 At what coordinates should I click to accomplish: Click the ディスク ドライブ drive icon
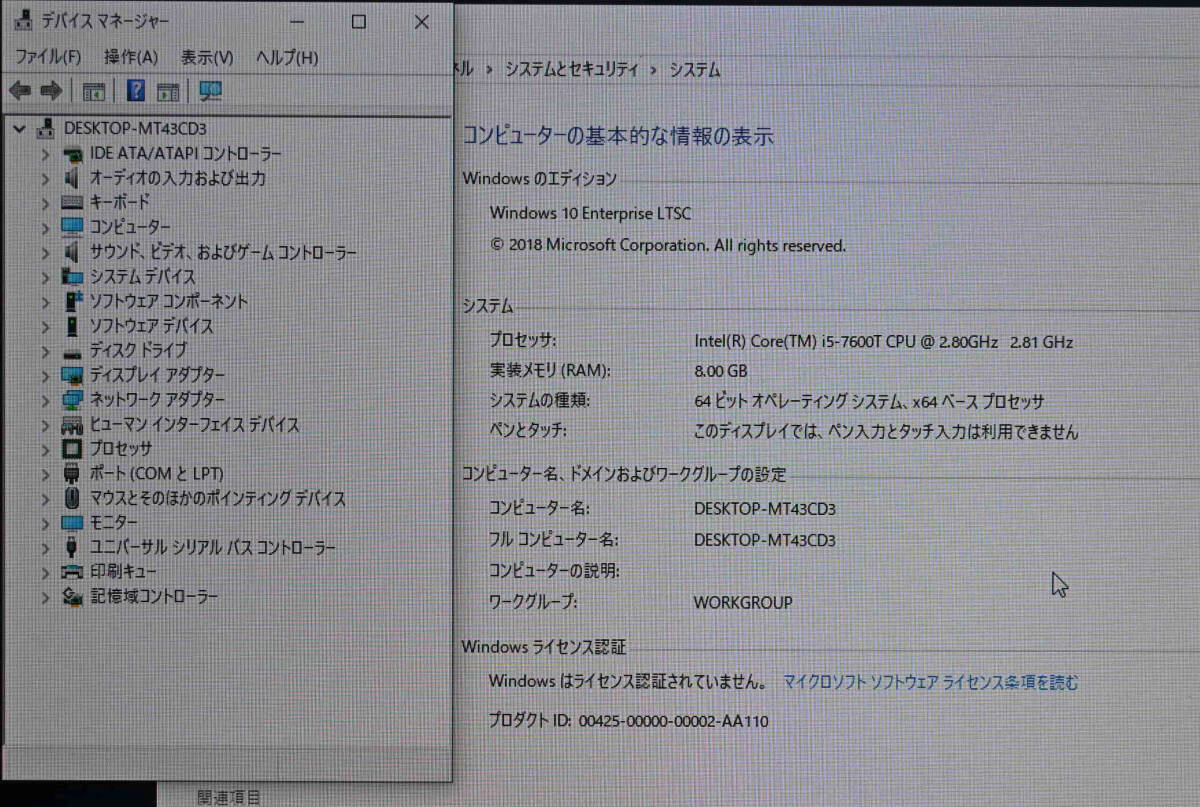click(73, 351)
